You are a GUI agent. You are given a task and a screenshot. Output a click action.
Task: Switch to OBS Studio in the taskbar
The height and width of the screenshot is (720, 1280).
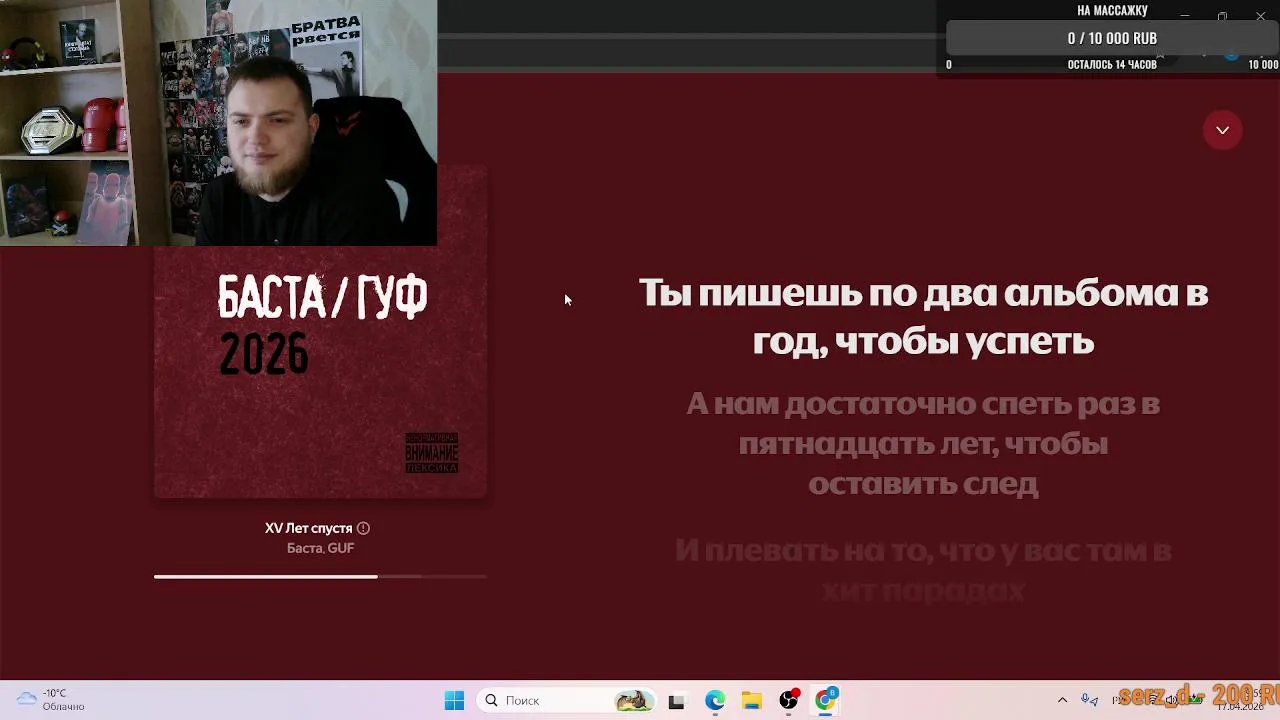pyautogui.click(x=789, y=701)
